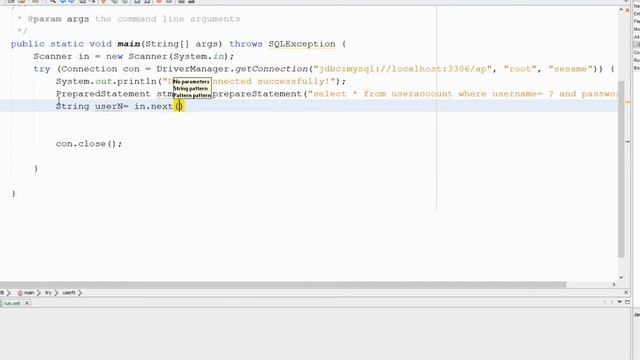Click the orange error stripe status square

point(627,10)
